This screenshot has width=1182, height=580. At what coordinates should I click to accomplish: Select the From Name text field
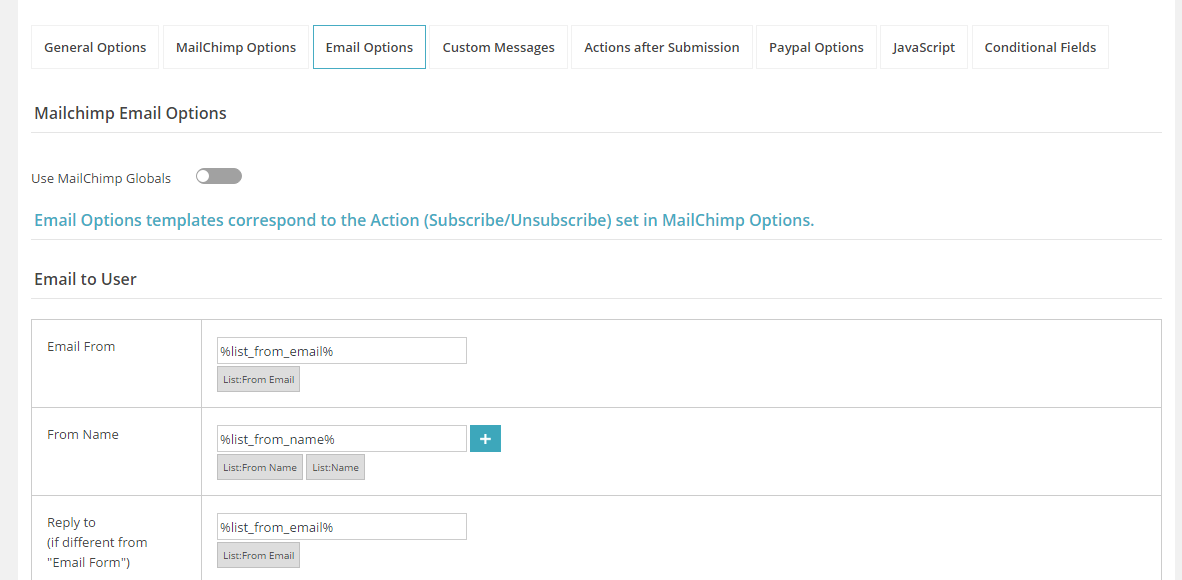click(341, 438)
